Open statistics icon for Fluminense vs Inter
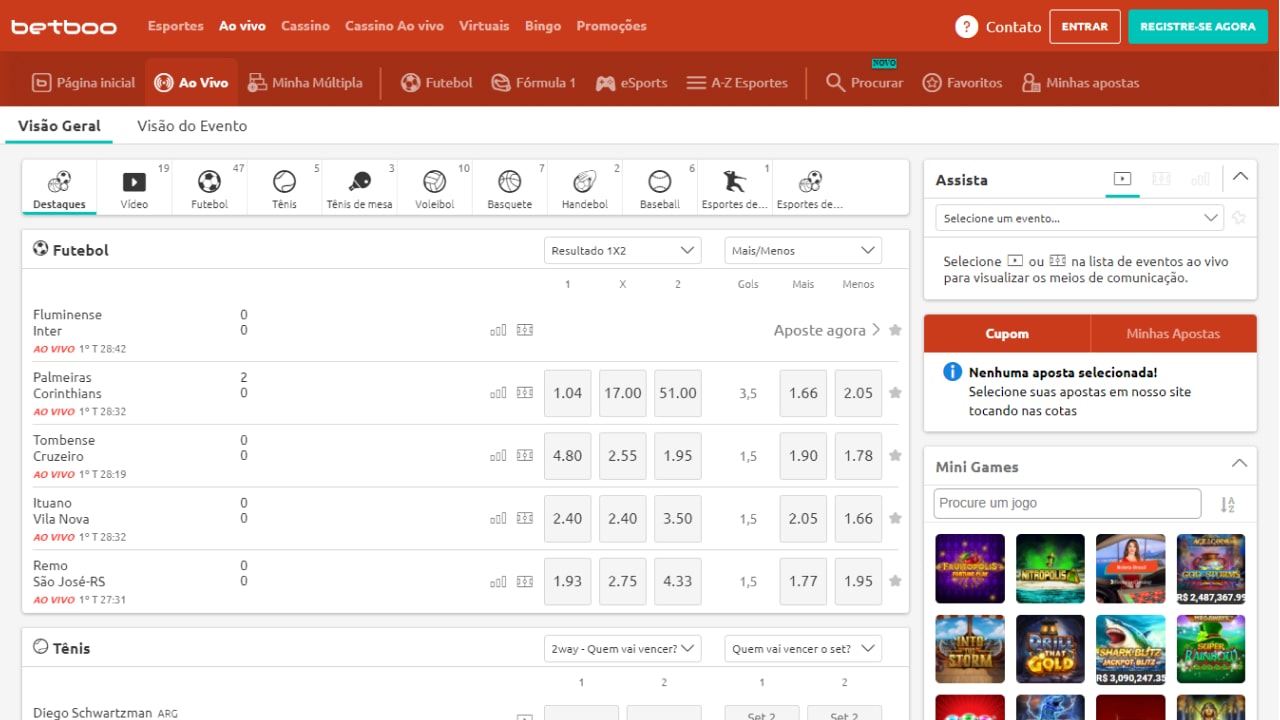Image resolution: width=1280 pixels, height=720 pixels. 498,330
